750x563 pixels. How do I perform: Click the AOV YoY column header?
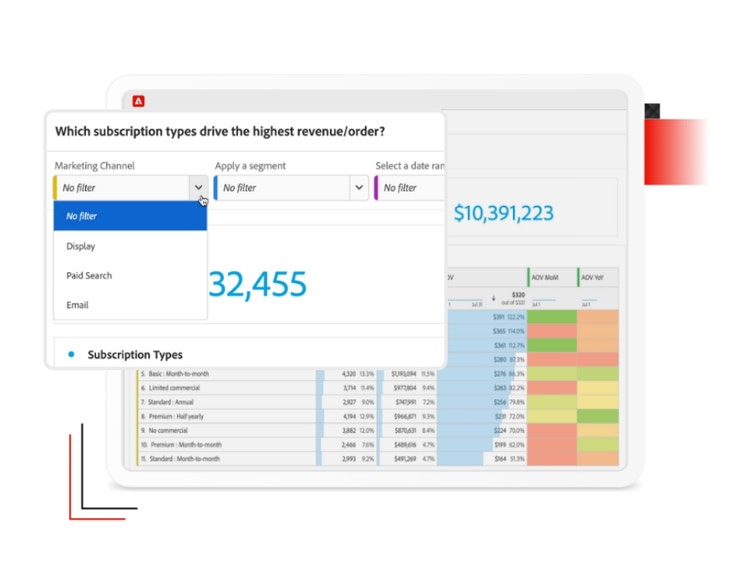(599, 277)
